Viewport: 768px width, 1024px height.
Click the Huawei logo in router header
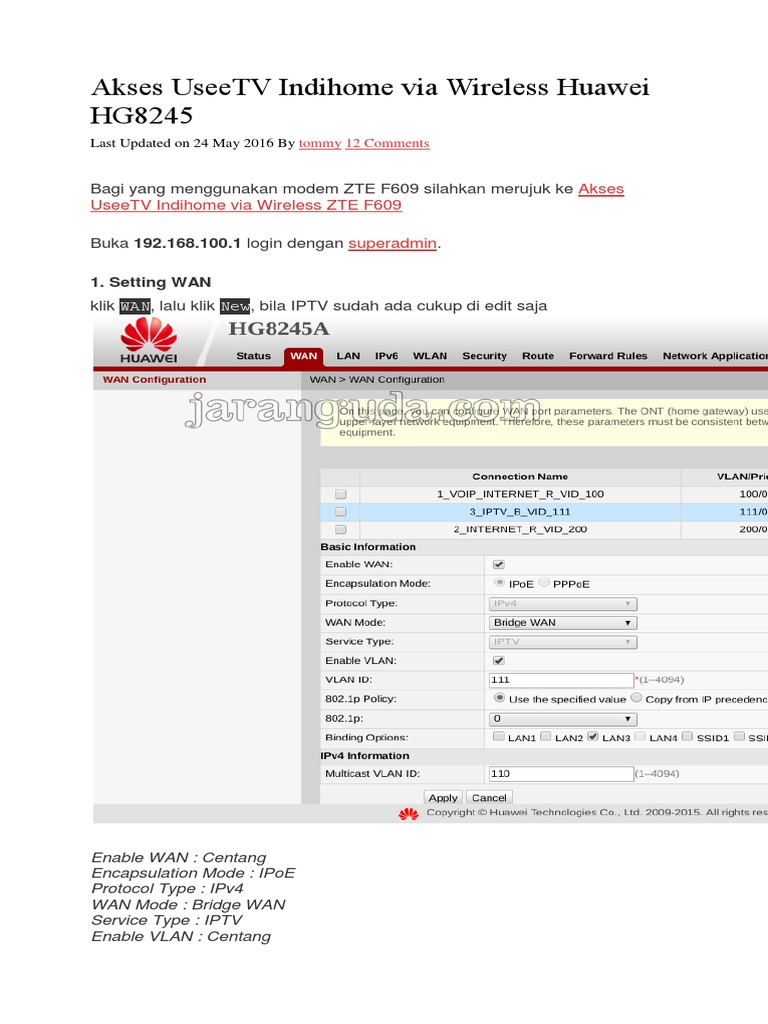(x=148, y=340)
